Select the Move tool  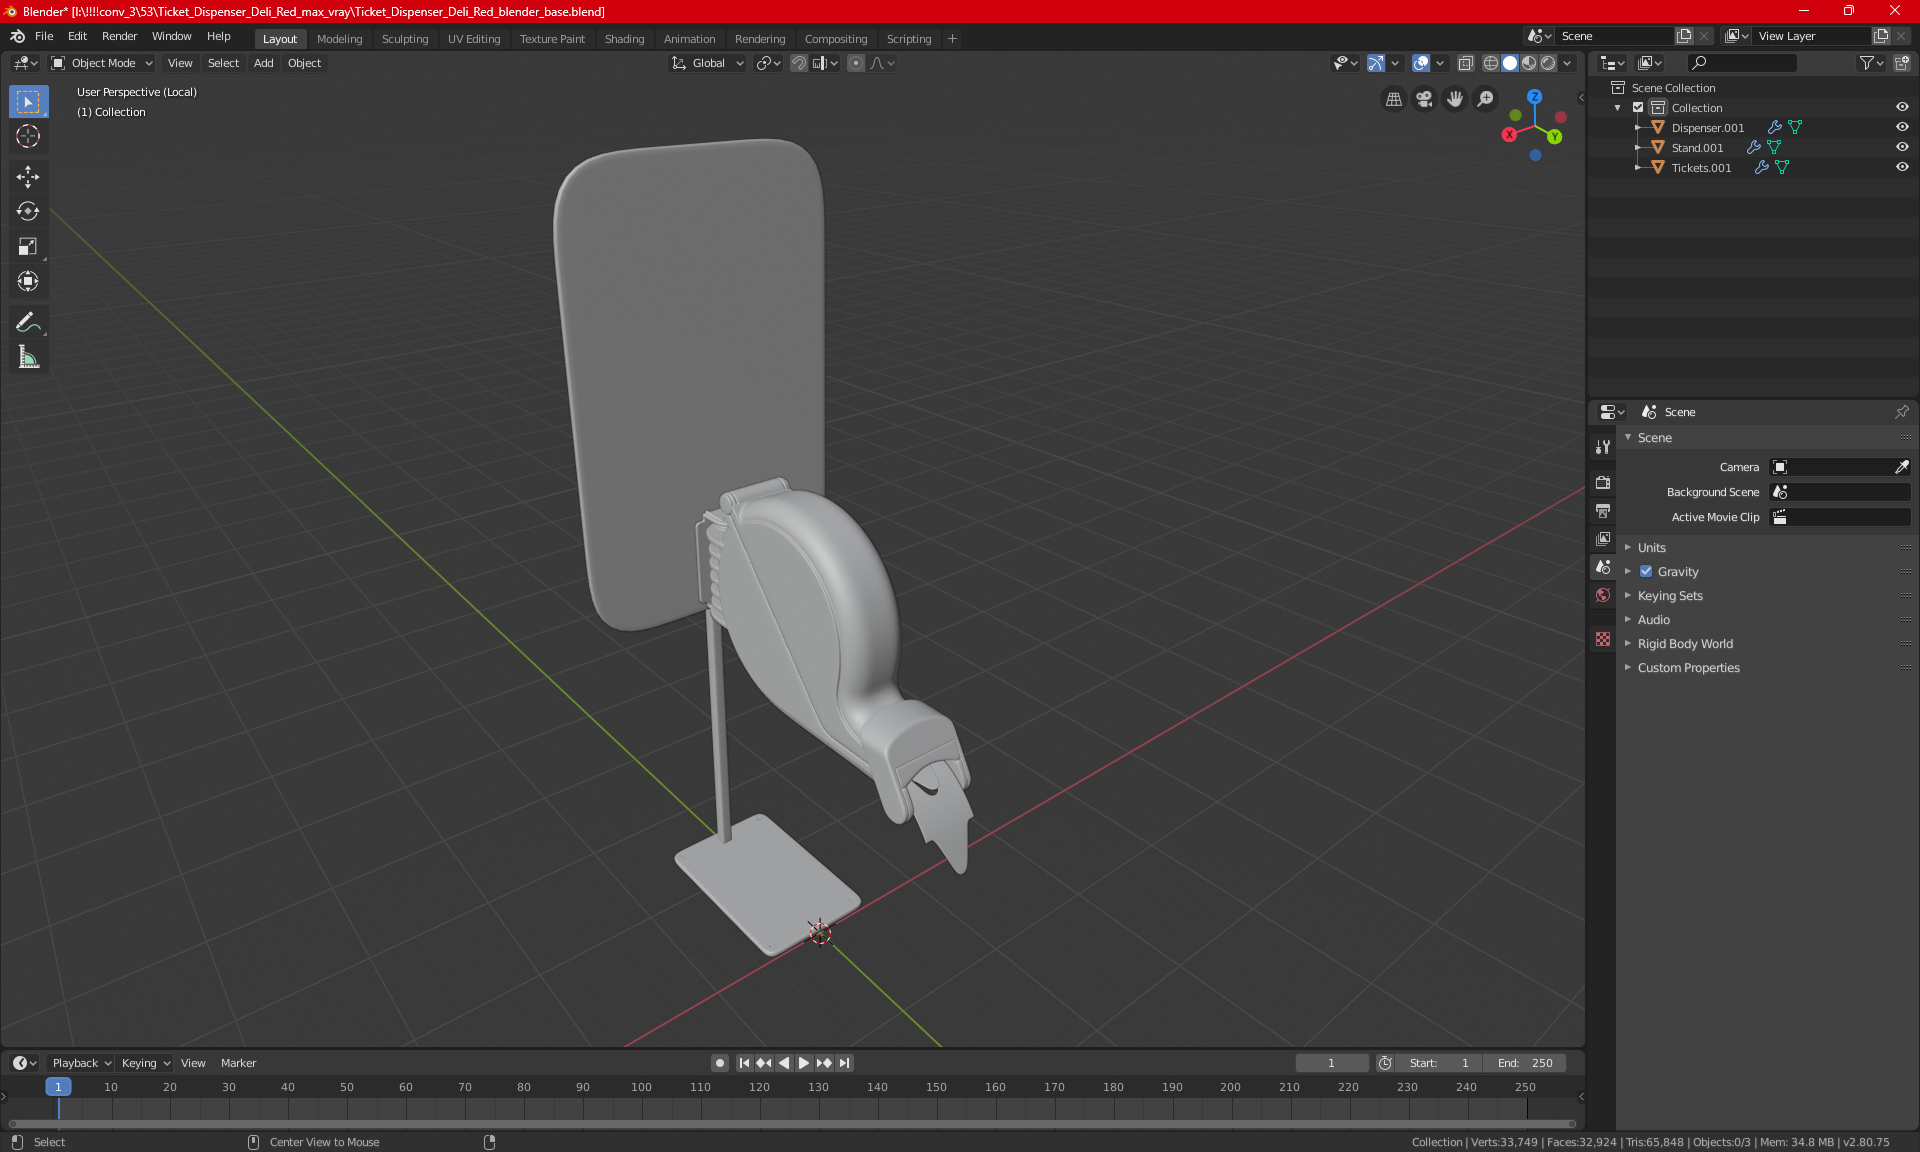pyautogui.click(x=28, y=177)
